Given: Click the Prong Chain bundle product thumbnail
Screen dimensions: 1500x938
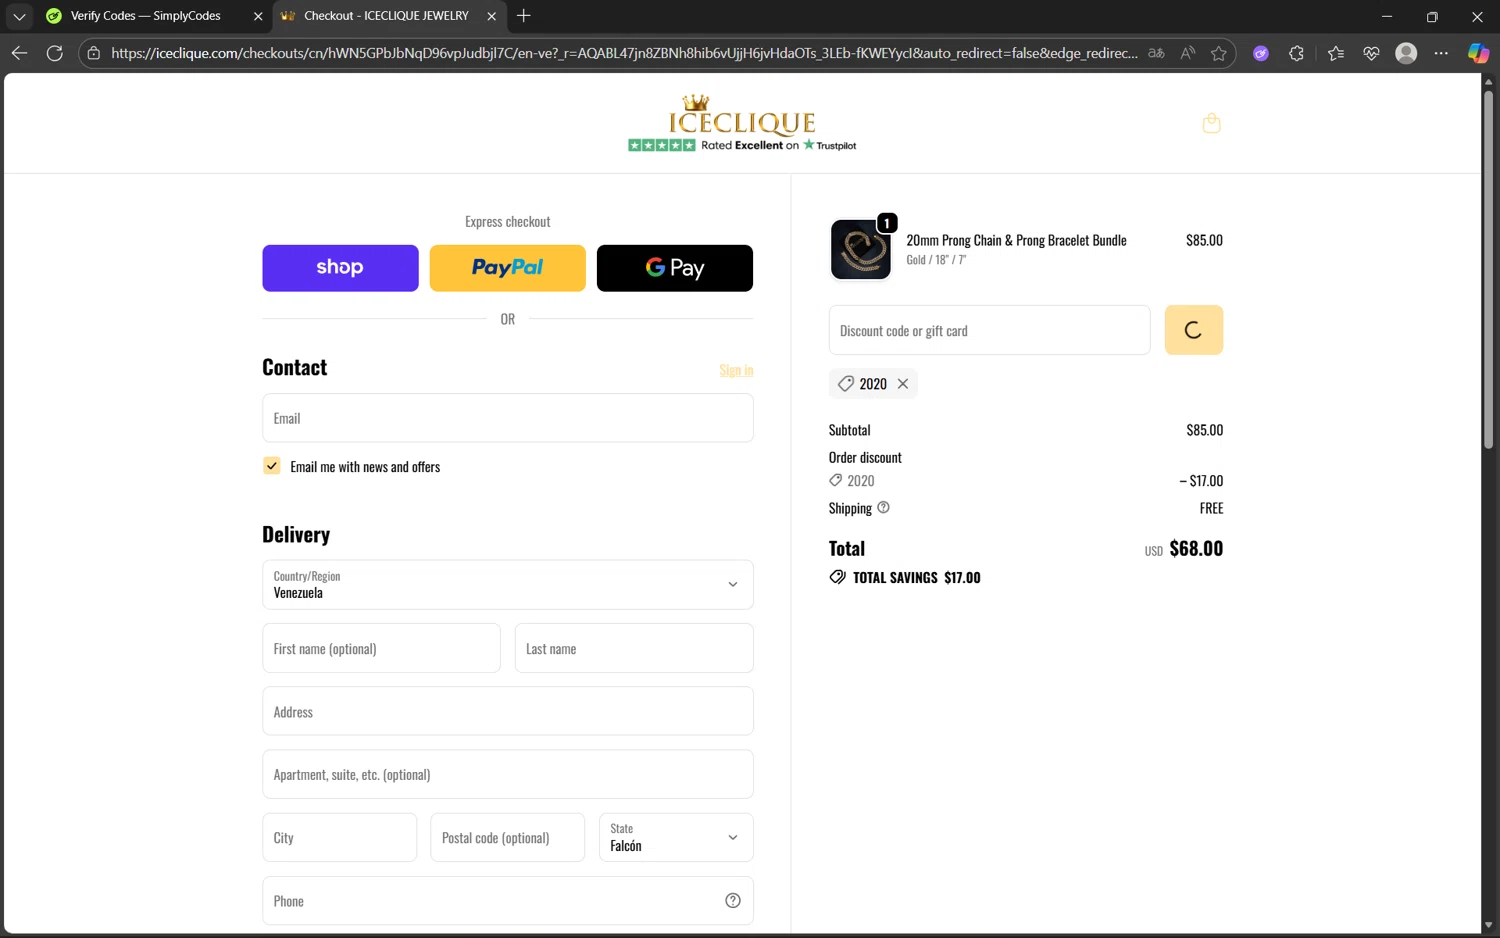Looking at the screenshot, I should point(861,249).
